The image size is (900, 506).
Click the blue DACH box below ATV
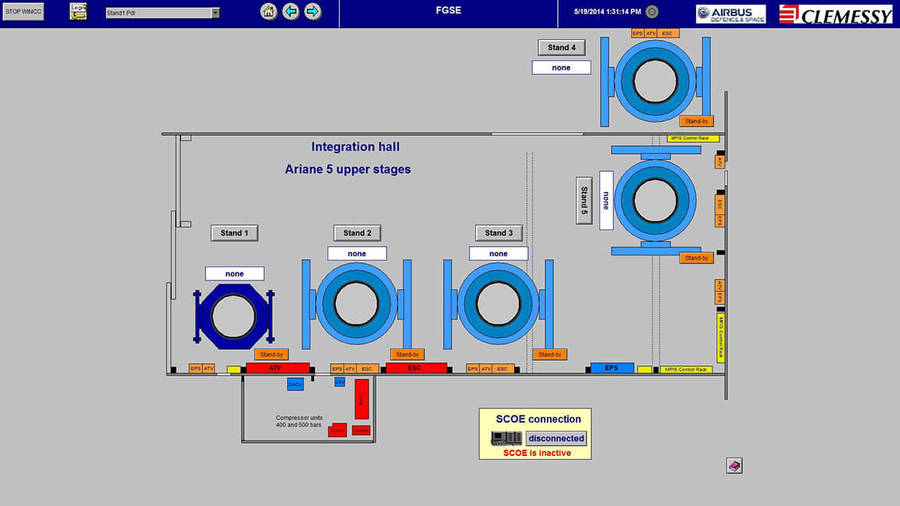pyautogui.click(x=295, y=384)
